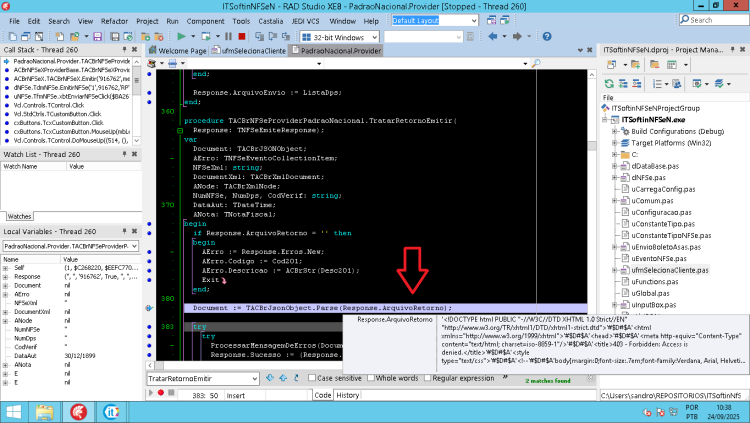Toggle breakpoint beside AErro.Codigo line
This screenshot has height=423, width=750.
point(149,261)
